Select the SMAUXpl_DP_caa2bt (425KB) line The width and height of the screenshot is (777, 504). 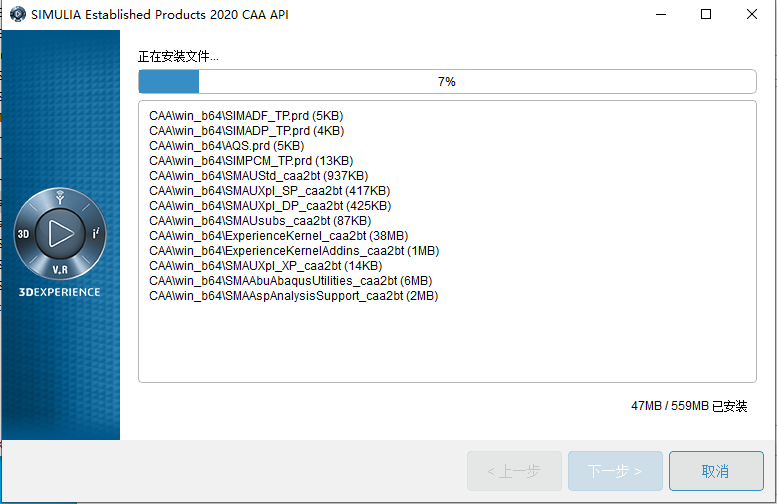pos(270,206)
